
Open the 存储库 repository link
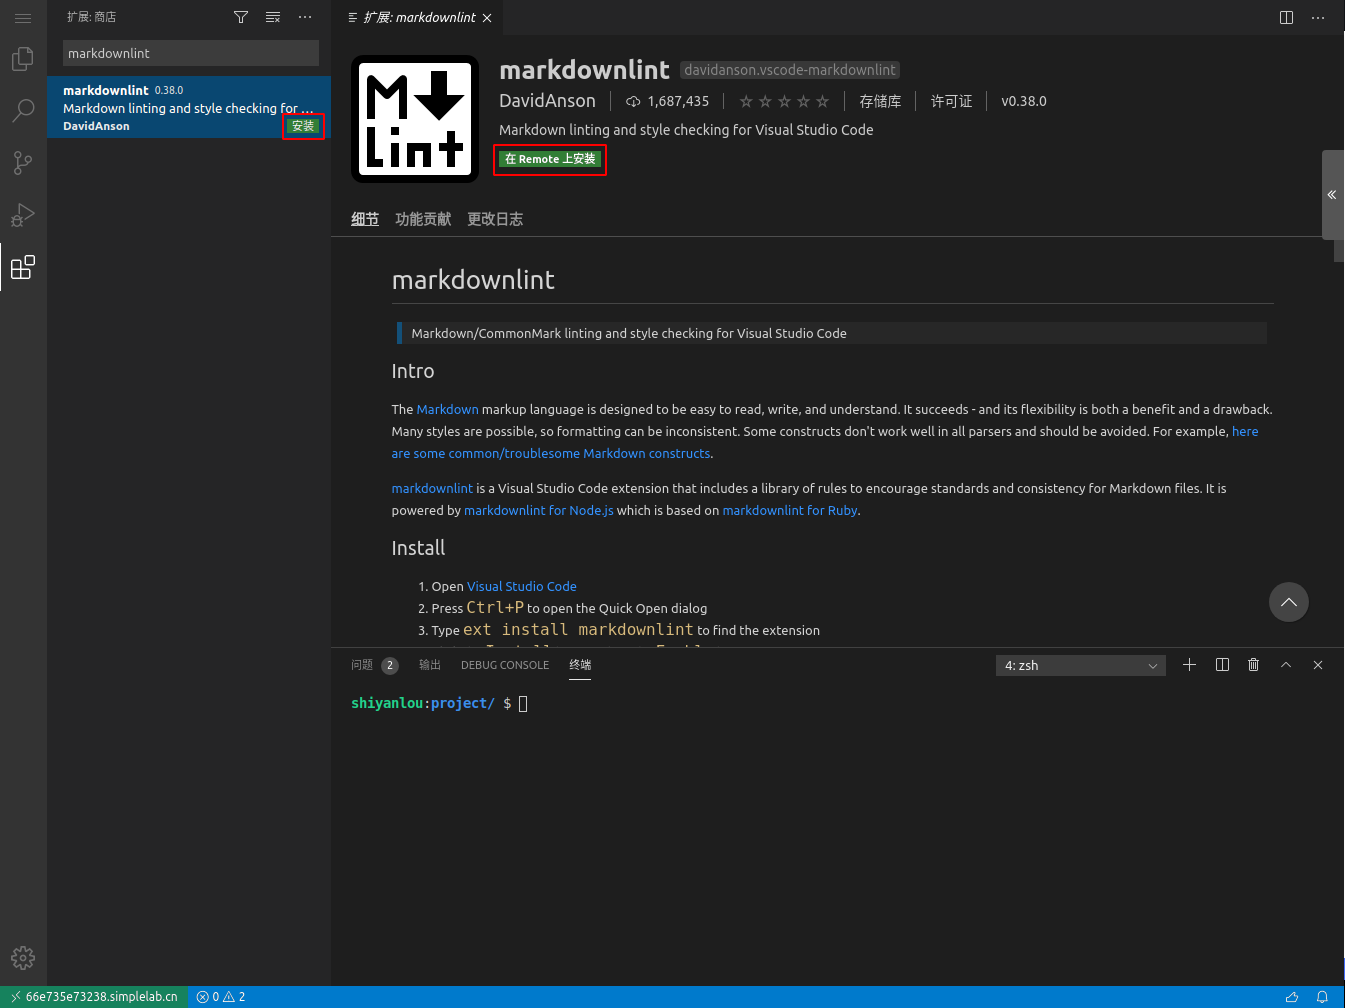click(x=880, y=101)
